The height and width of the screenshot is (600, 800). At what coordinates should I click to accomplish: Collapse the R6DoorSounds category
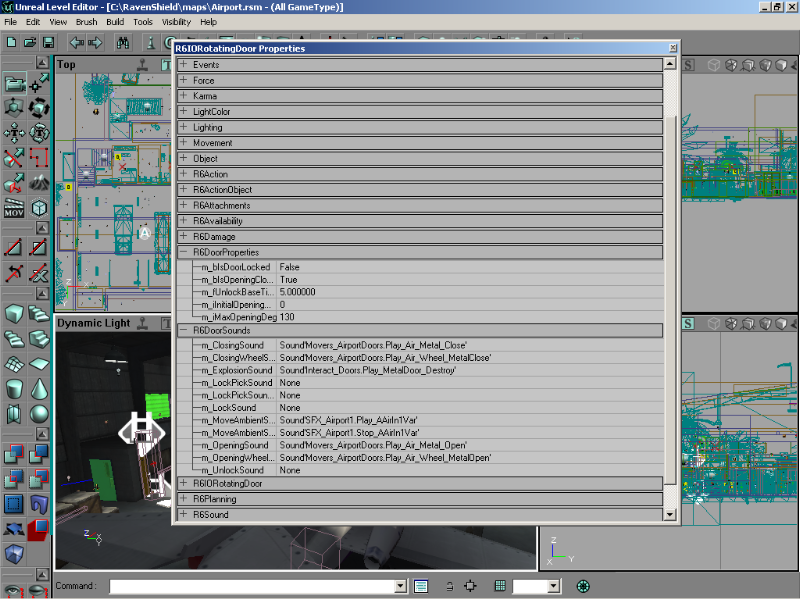tap(184, 330)
